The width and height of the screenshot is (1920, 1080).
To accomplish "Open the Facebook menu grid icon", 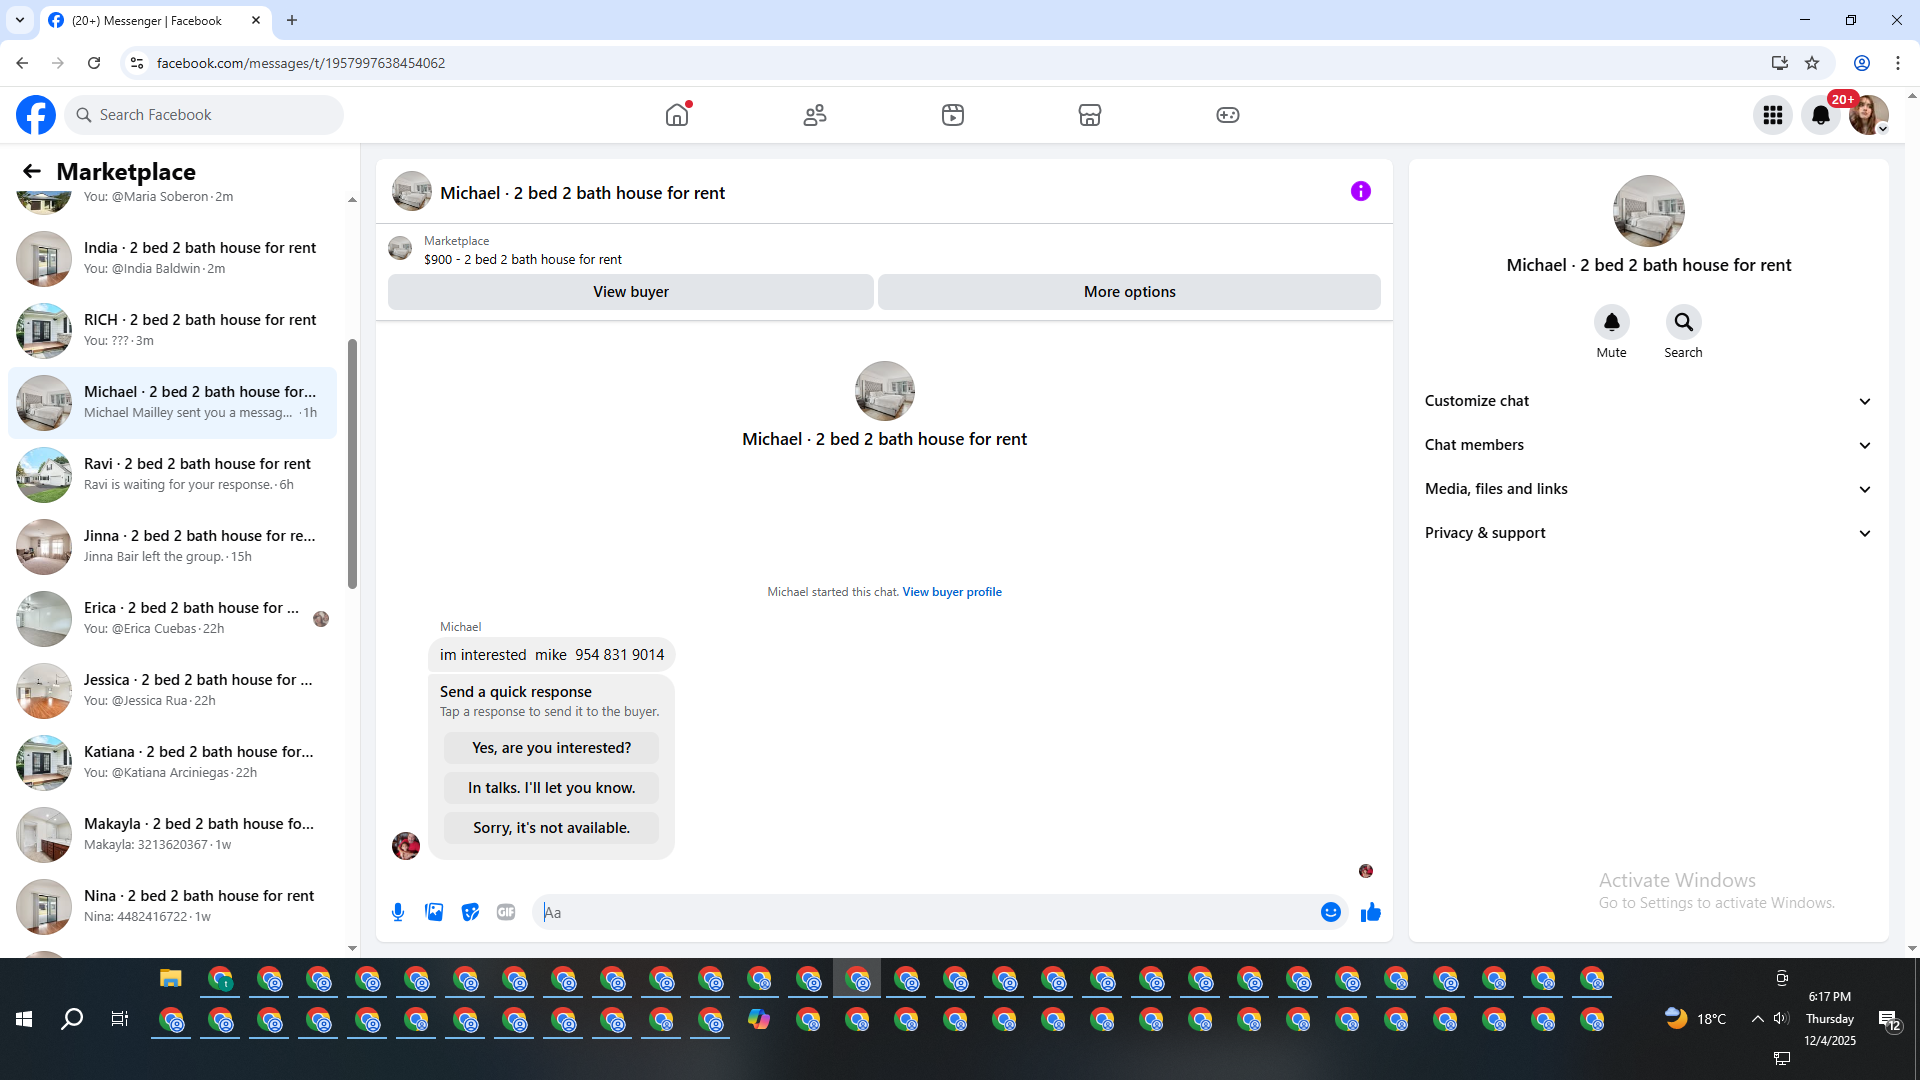I will (1772, 115).
